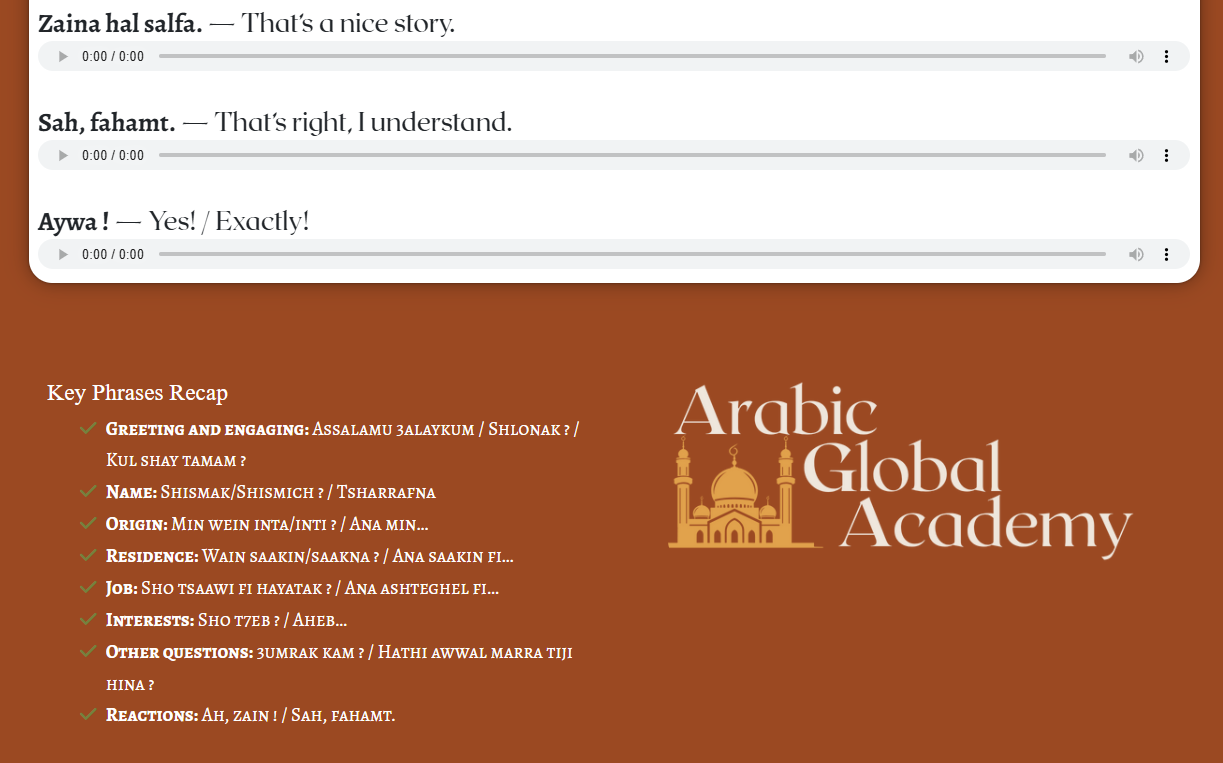
Task: Seek within the 'Aywa' audio timeline
Action: point(632,255)
